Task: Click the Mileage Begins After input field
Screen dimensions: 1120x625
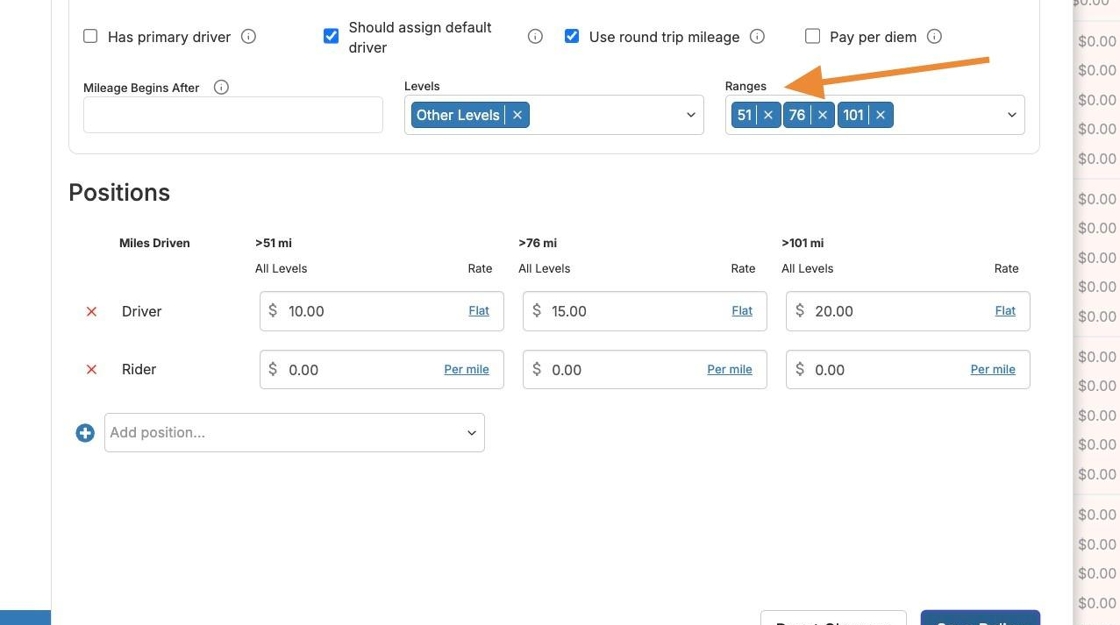Action: click(x=232, y=115)
